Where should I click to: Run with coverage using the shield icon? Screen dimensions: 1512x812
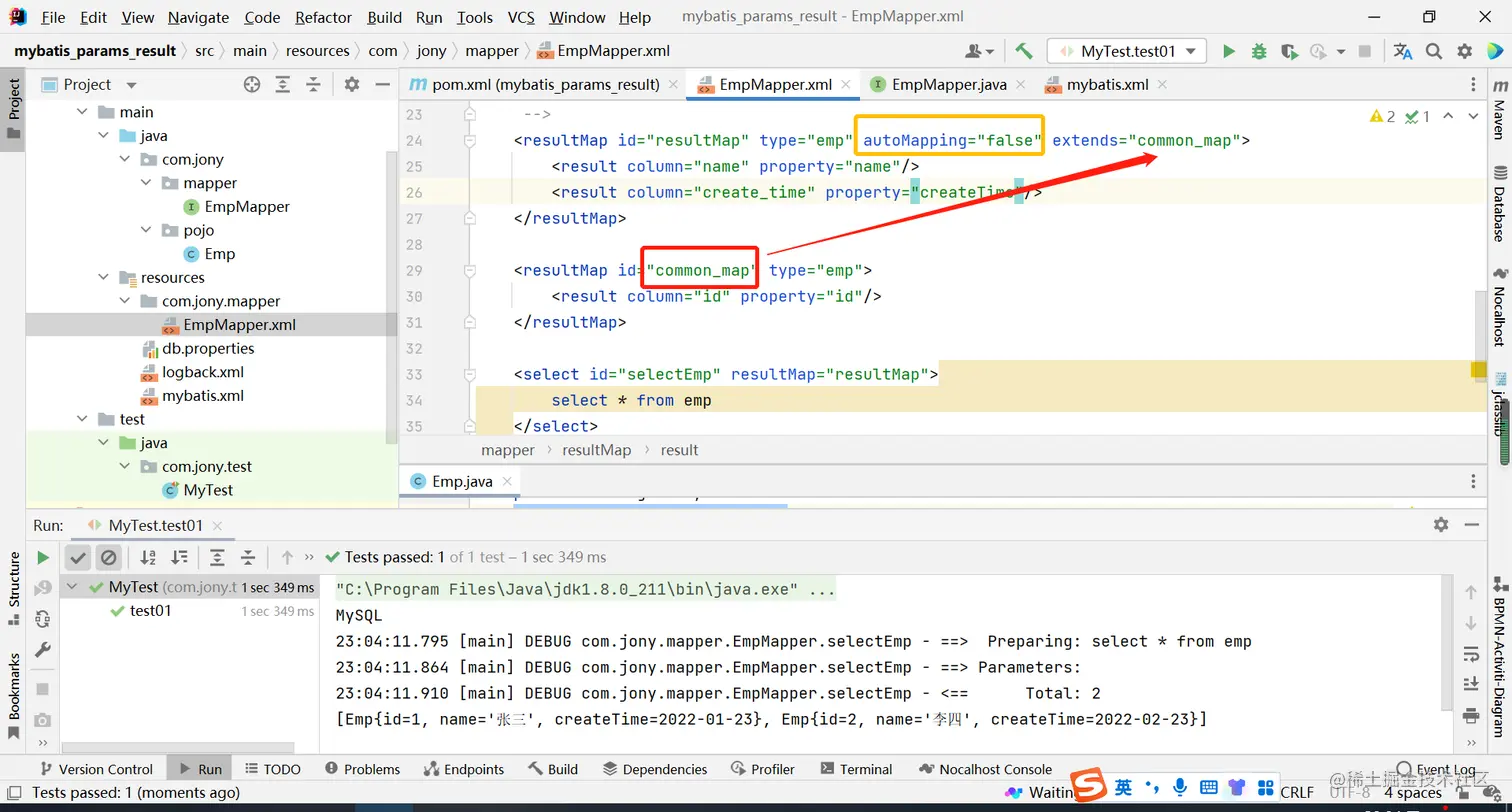pyautogui.click(x=1289, y=51)
